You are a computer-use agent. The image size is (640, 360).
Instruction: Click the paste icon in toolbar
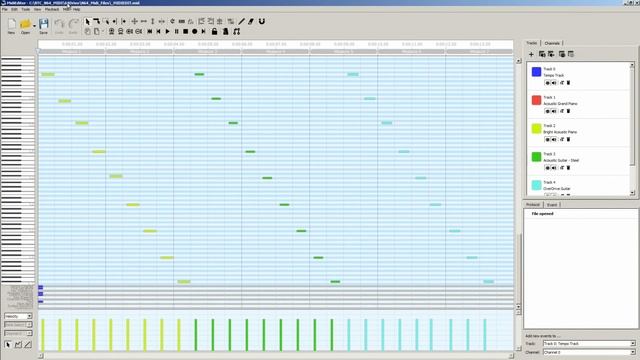coord(97,31)
